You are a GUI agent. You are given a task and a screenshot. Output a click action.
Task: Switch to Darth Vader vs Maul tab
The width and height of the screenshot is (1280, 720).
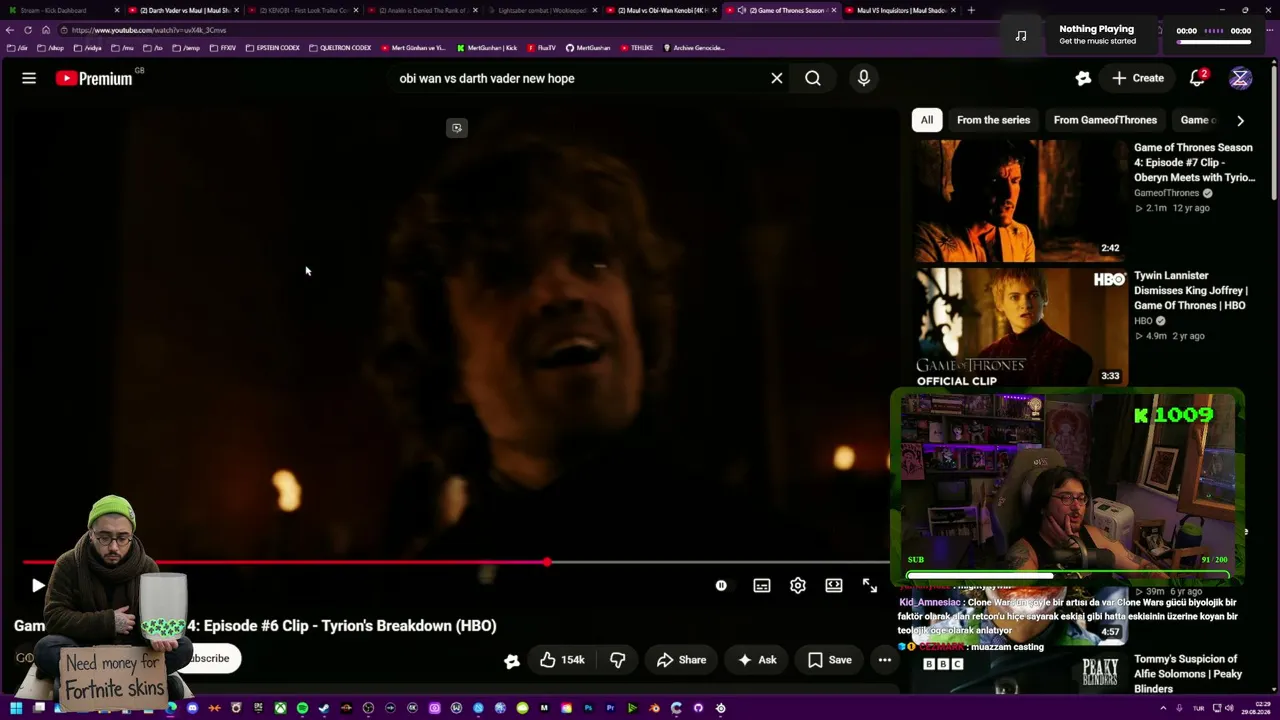tap(184, 10)
